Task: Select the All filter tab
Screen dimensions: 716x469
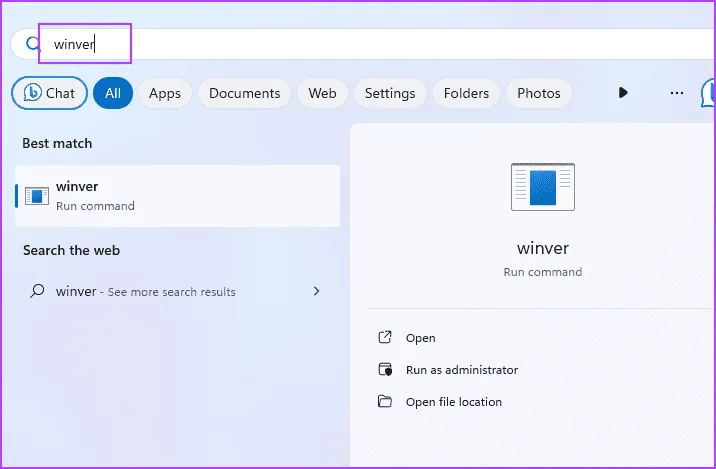Action: (x=113, y=93)
